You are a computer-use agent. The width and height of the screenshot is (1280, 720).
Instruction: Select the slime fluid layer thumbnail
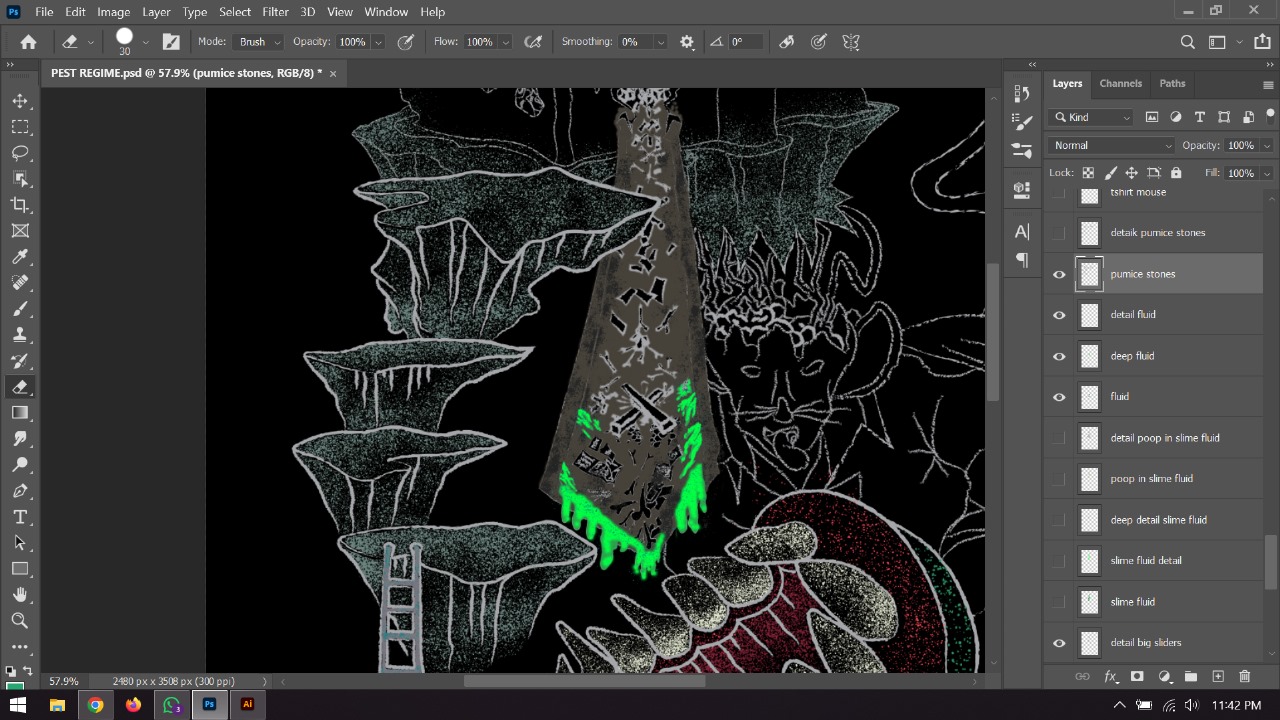click(1090, 602)
